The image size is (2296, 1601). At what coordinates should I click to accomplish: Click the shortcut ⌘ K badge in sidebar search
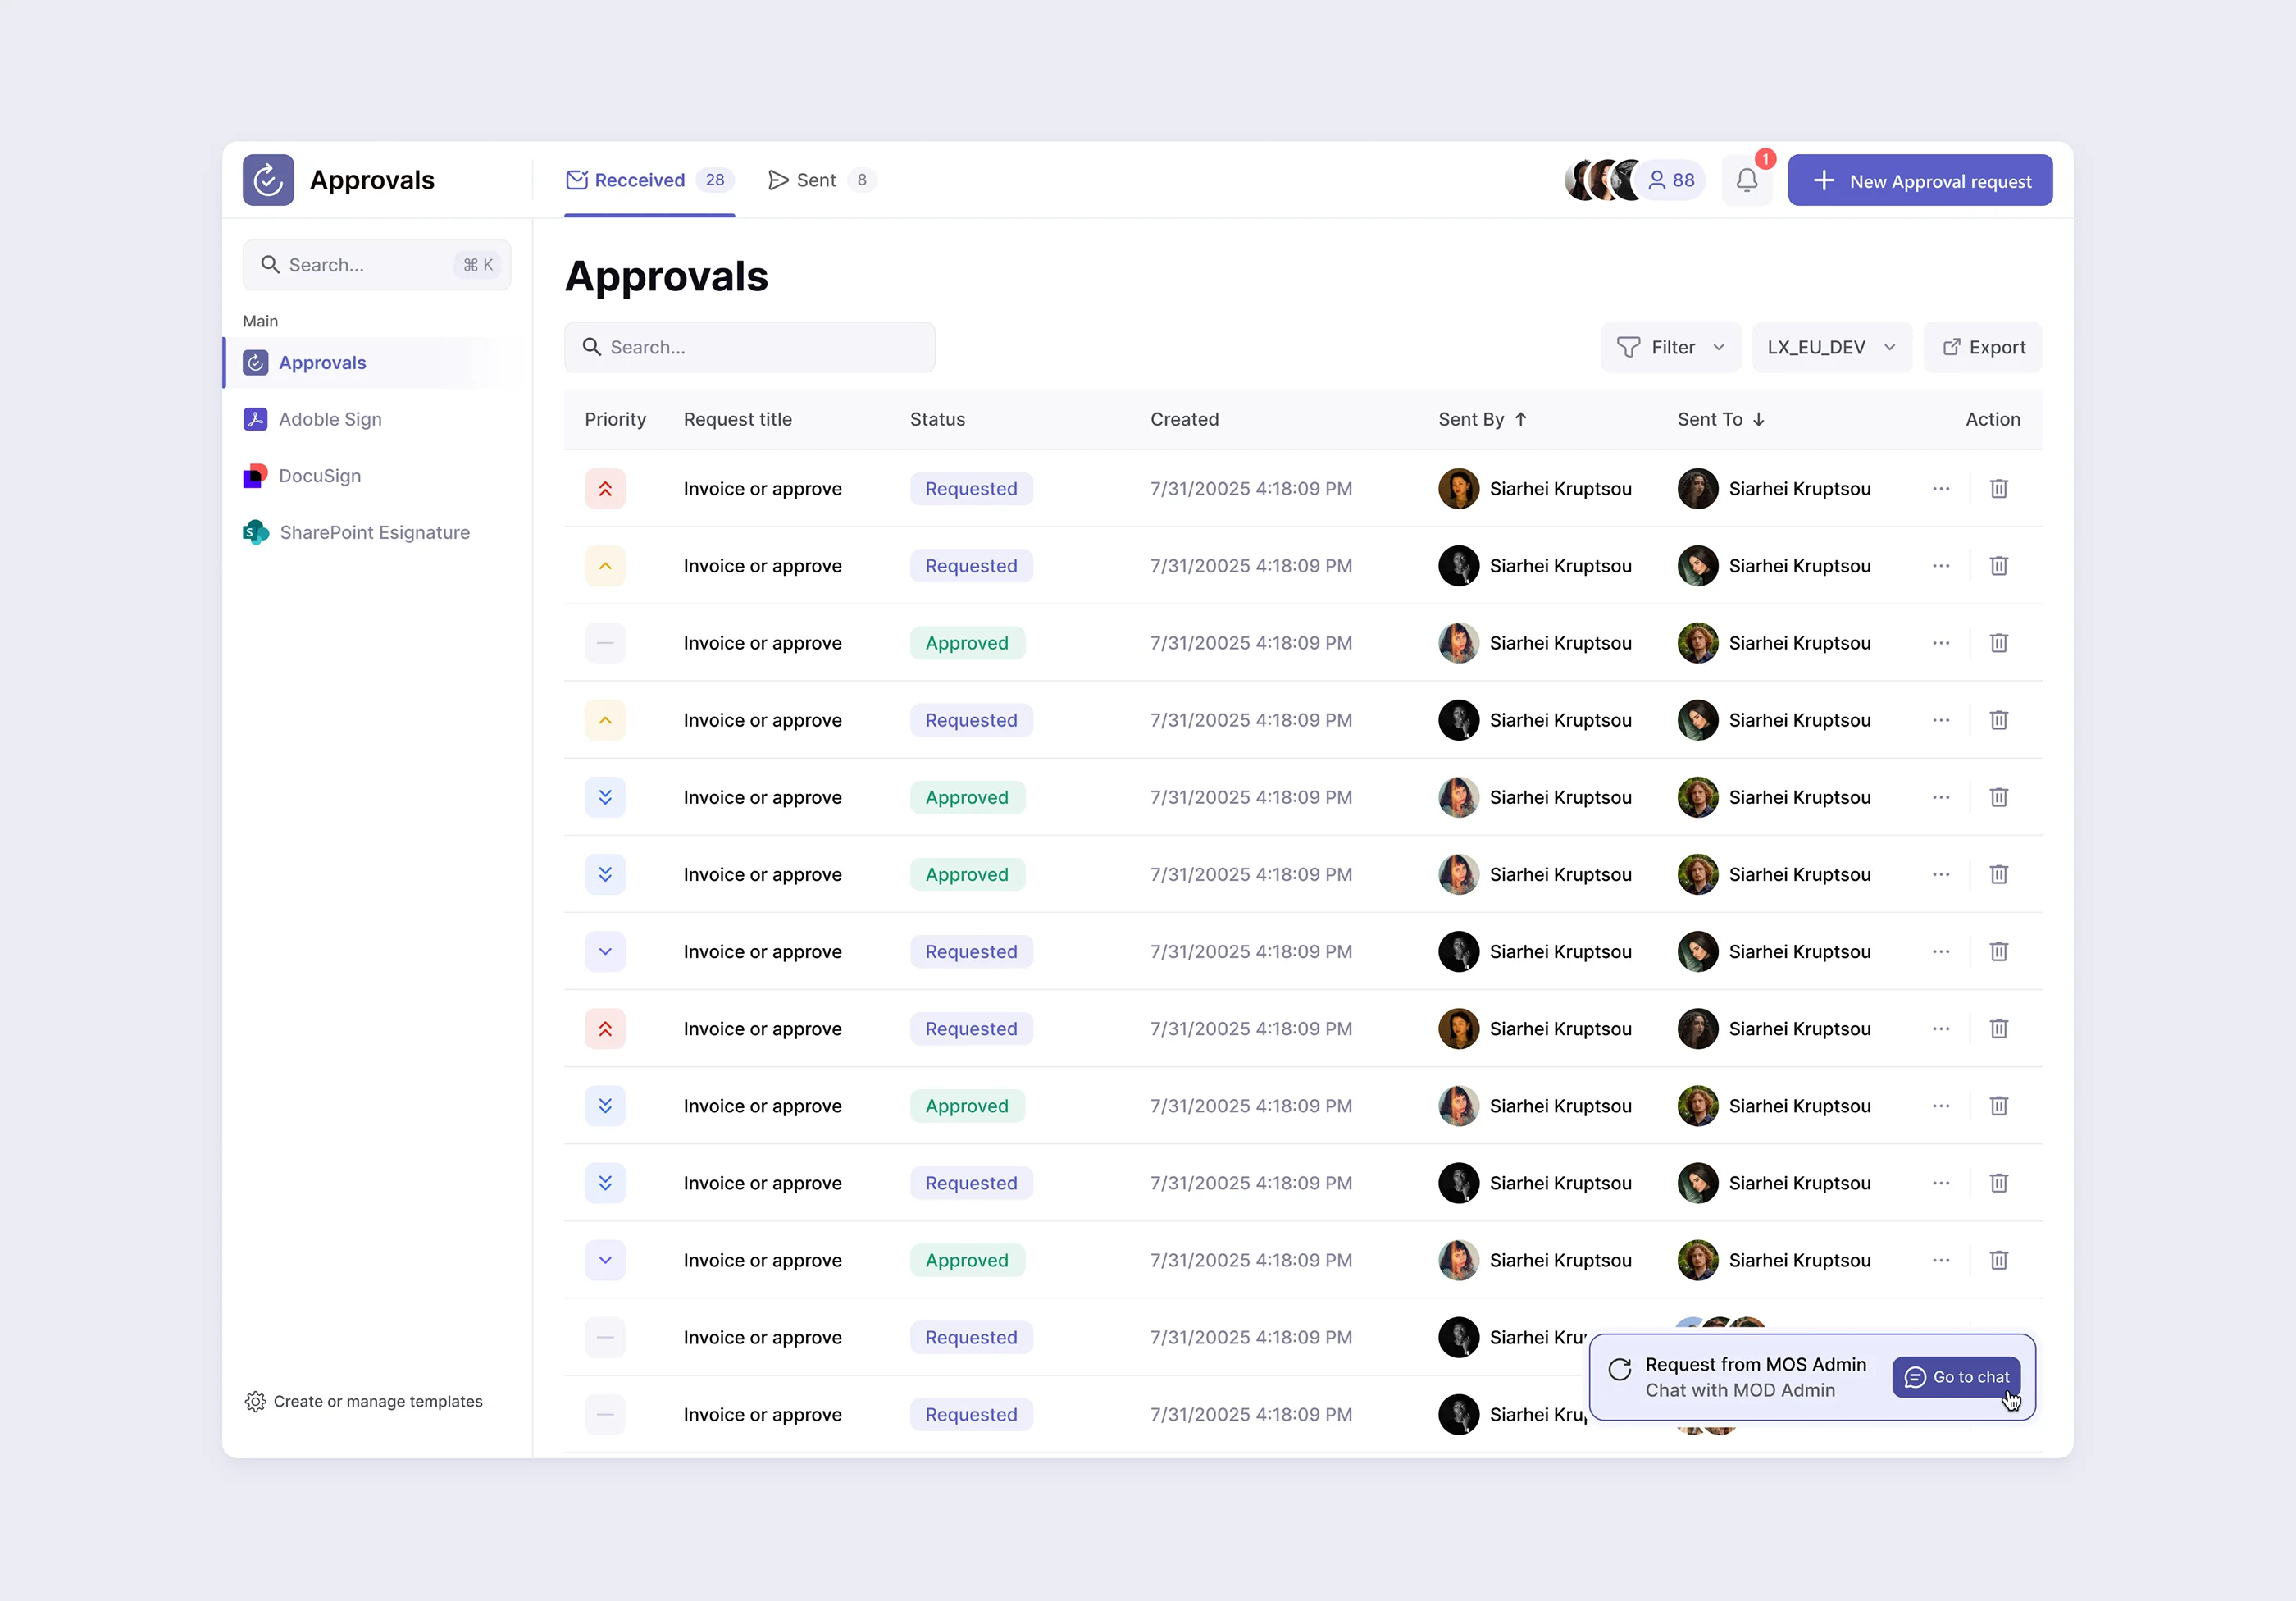477,265
